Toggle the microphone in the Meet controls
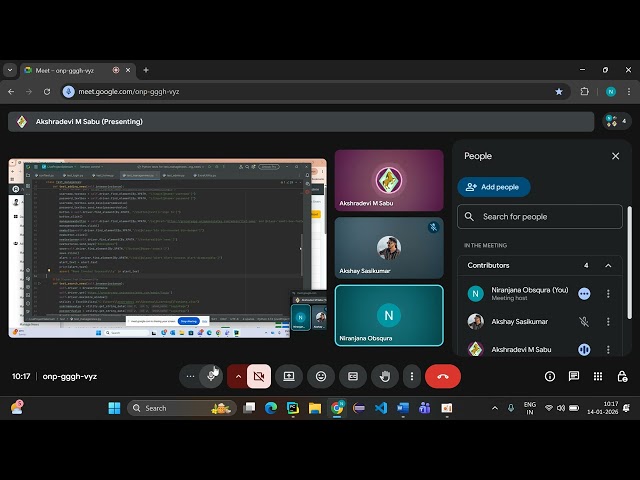This screenshot has height=480, width=640. tap(211, 376)
